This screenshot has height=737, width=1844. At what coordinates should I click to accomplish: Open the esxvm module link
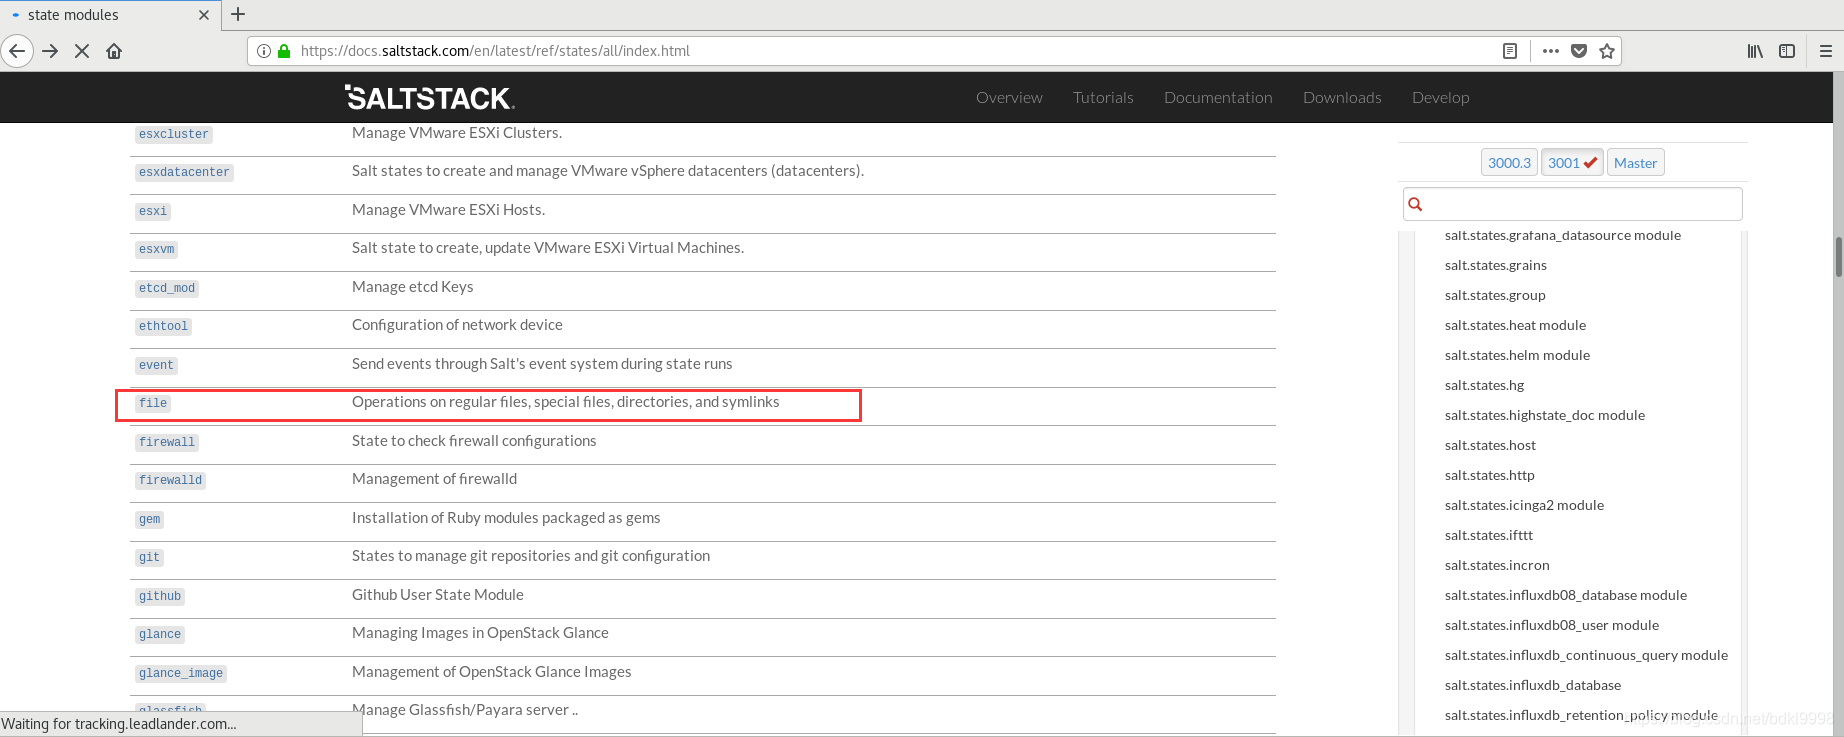pos(156,249)
